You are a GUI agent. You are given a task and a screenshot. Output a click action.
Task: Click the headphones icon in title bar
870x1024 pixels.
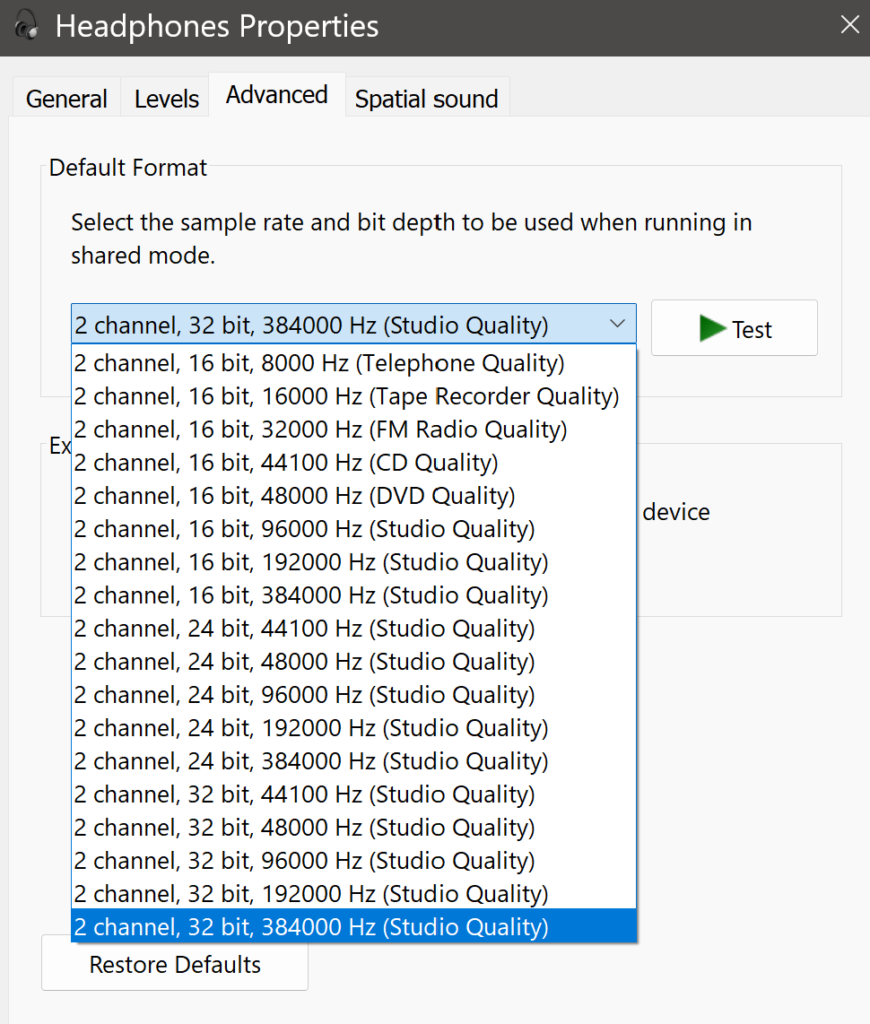pos(26,25)
